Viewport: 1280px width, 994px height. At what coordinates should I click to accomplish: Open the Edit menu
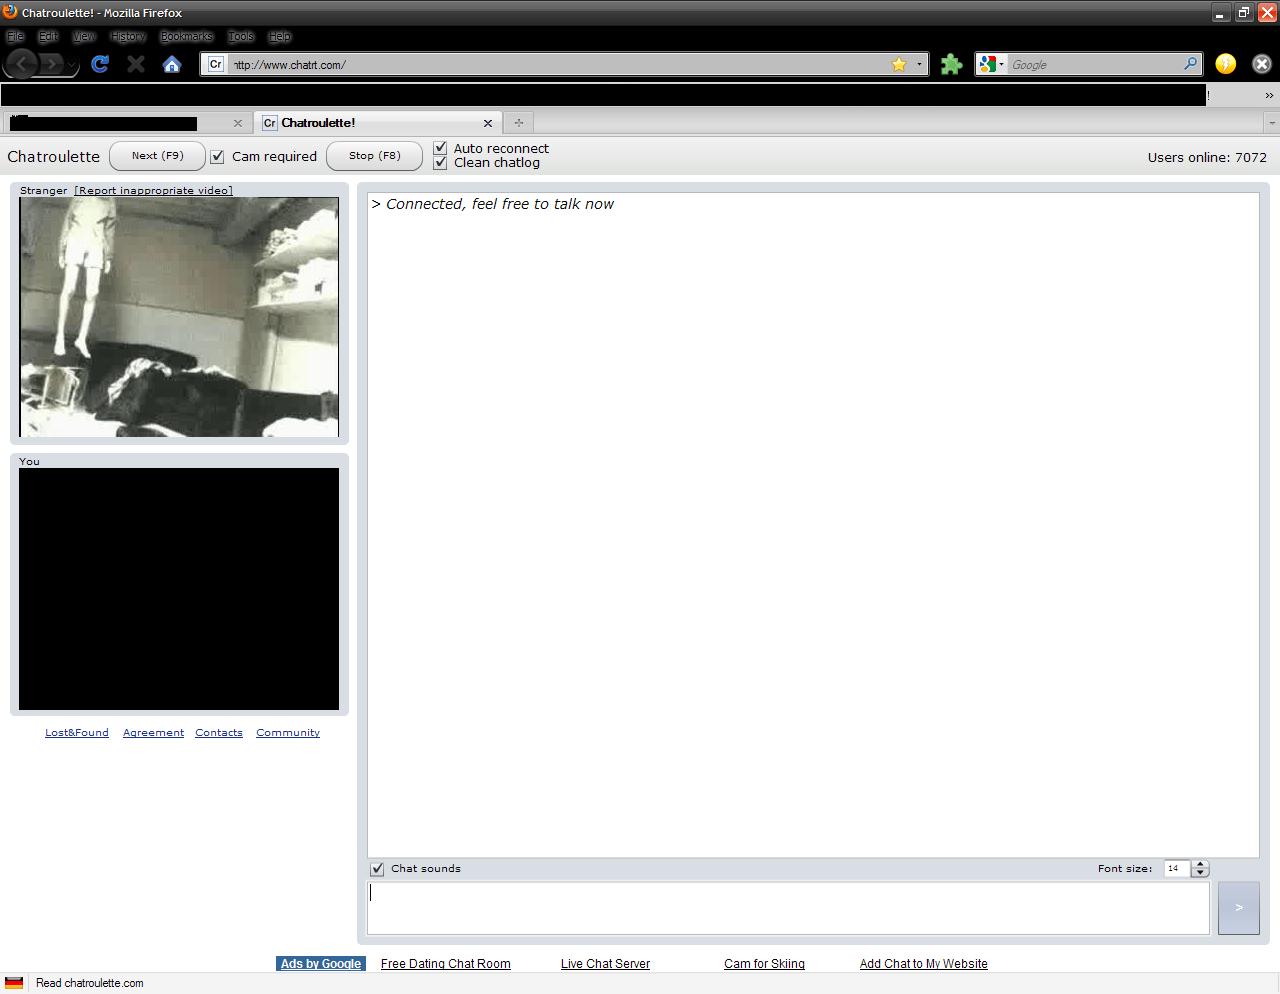tap(49, 36)
